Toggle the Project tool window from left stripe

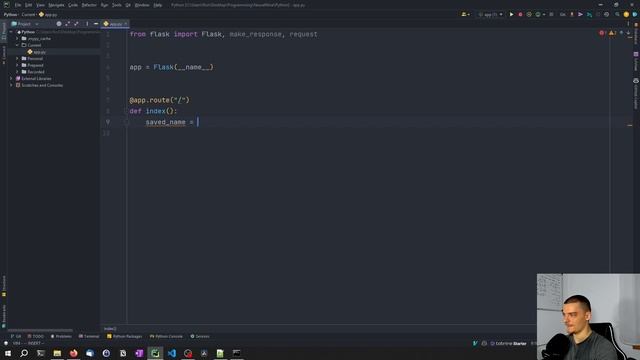point(4,31)
